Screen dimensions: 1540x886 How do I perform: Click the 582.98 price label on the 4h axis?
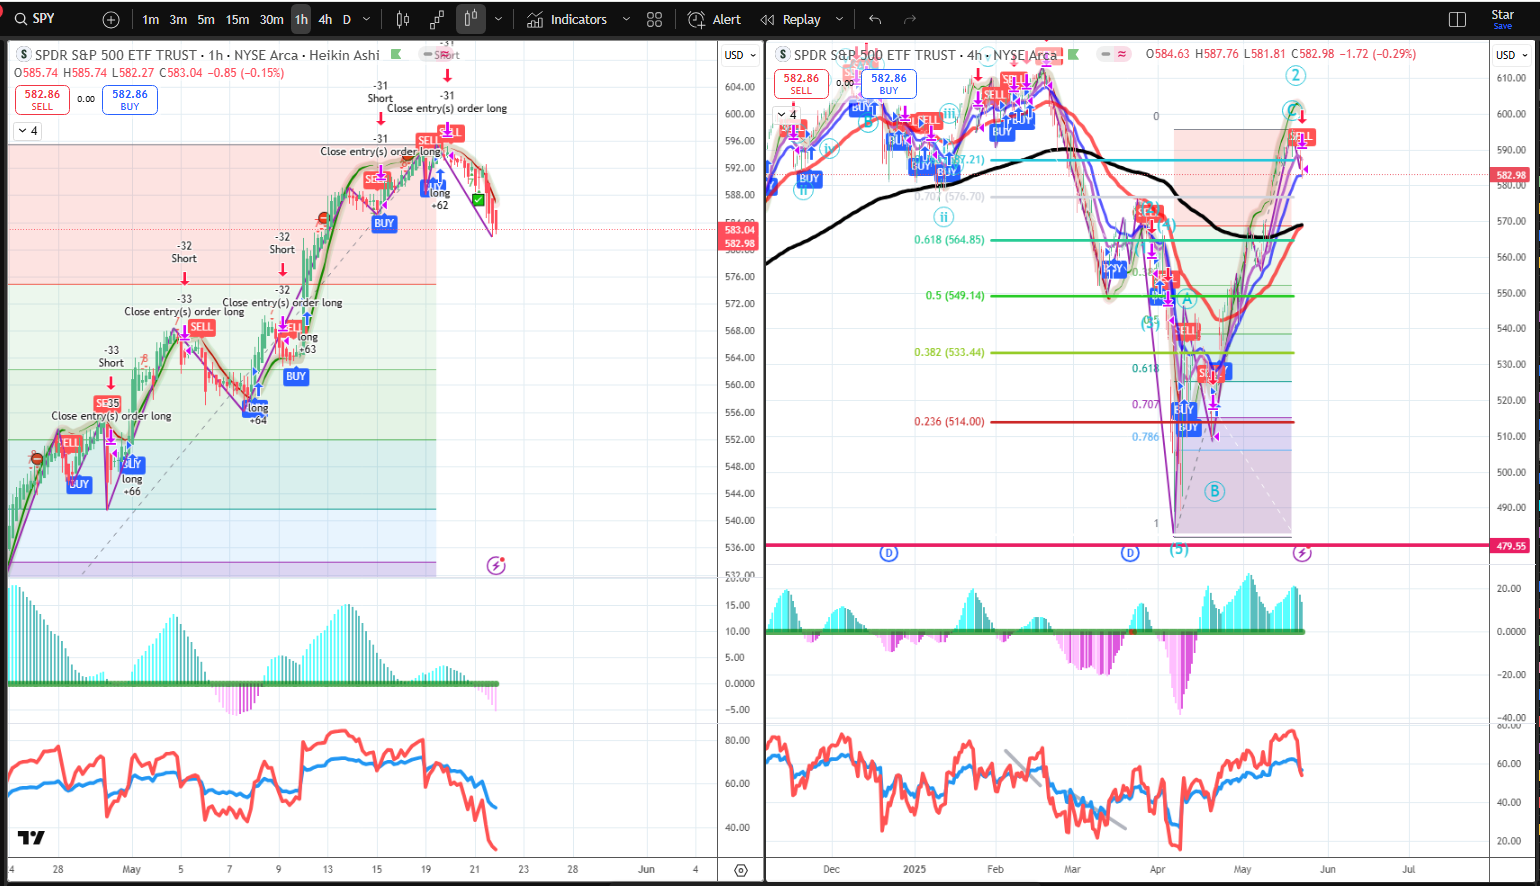point(1511,175)
